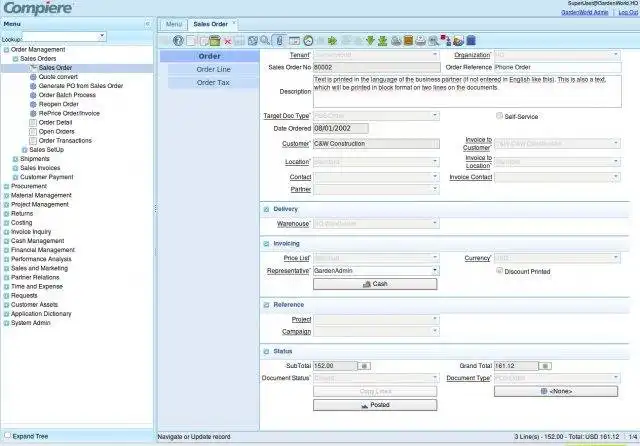
Task: Toggle grid view toolbar icon
Action: click(294, 41)
